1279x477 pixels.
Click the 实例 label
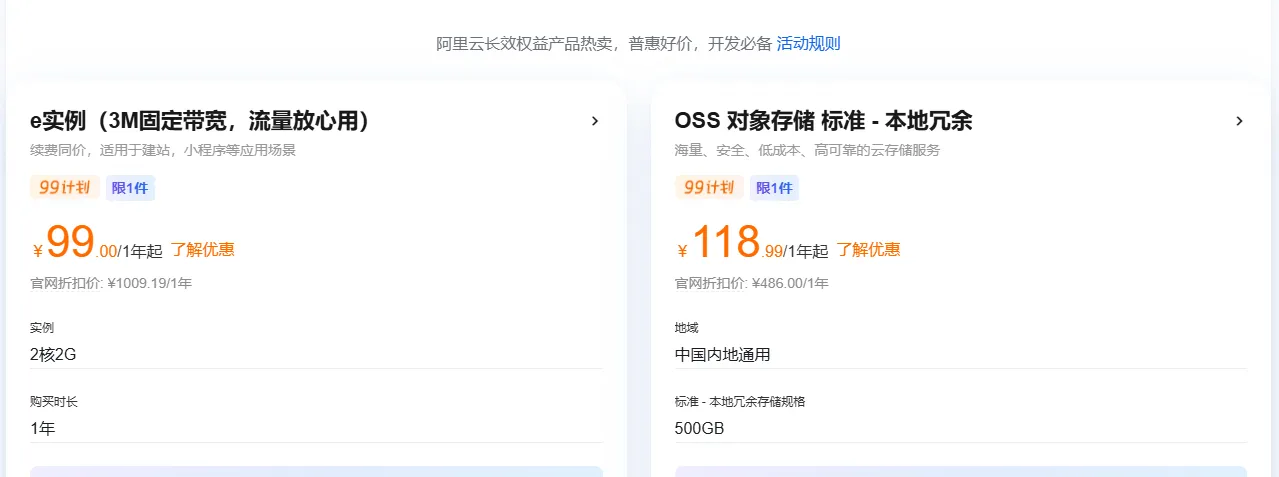(x=42, y=327)
